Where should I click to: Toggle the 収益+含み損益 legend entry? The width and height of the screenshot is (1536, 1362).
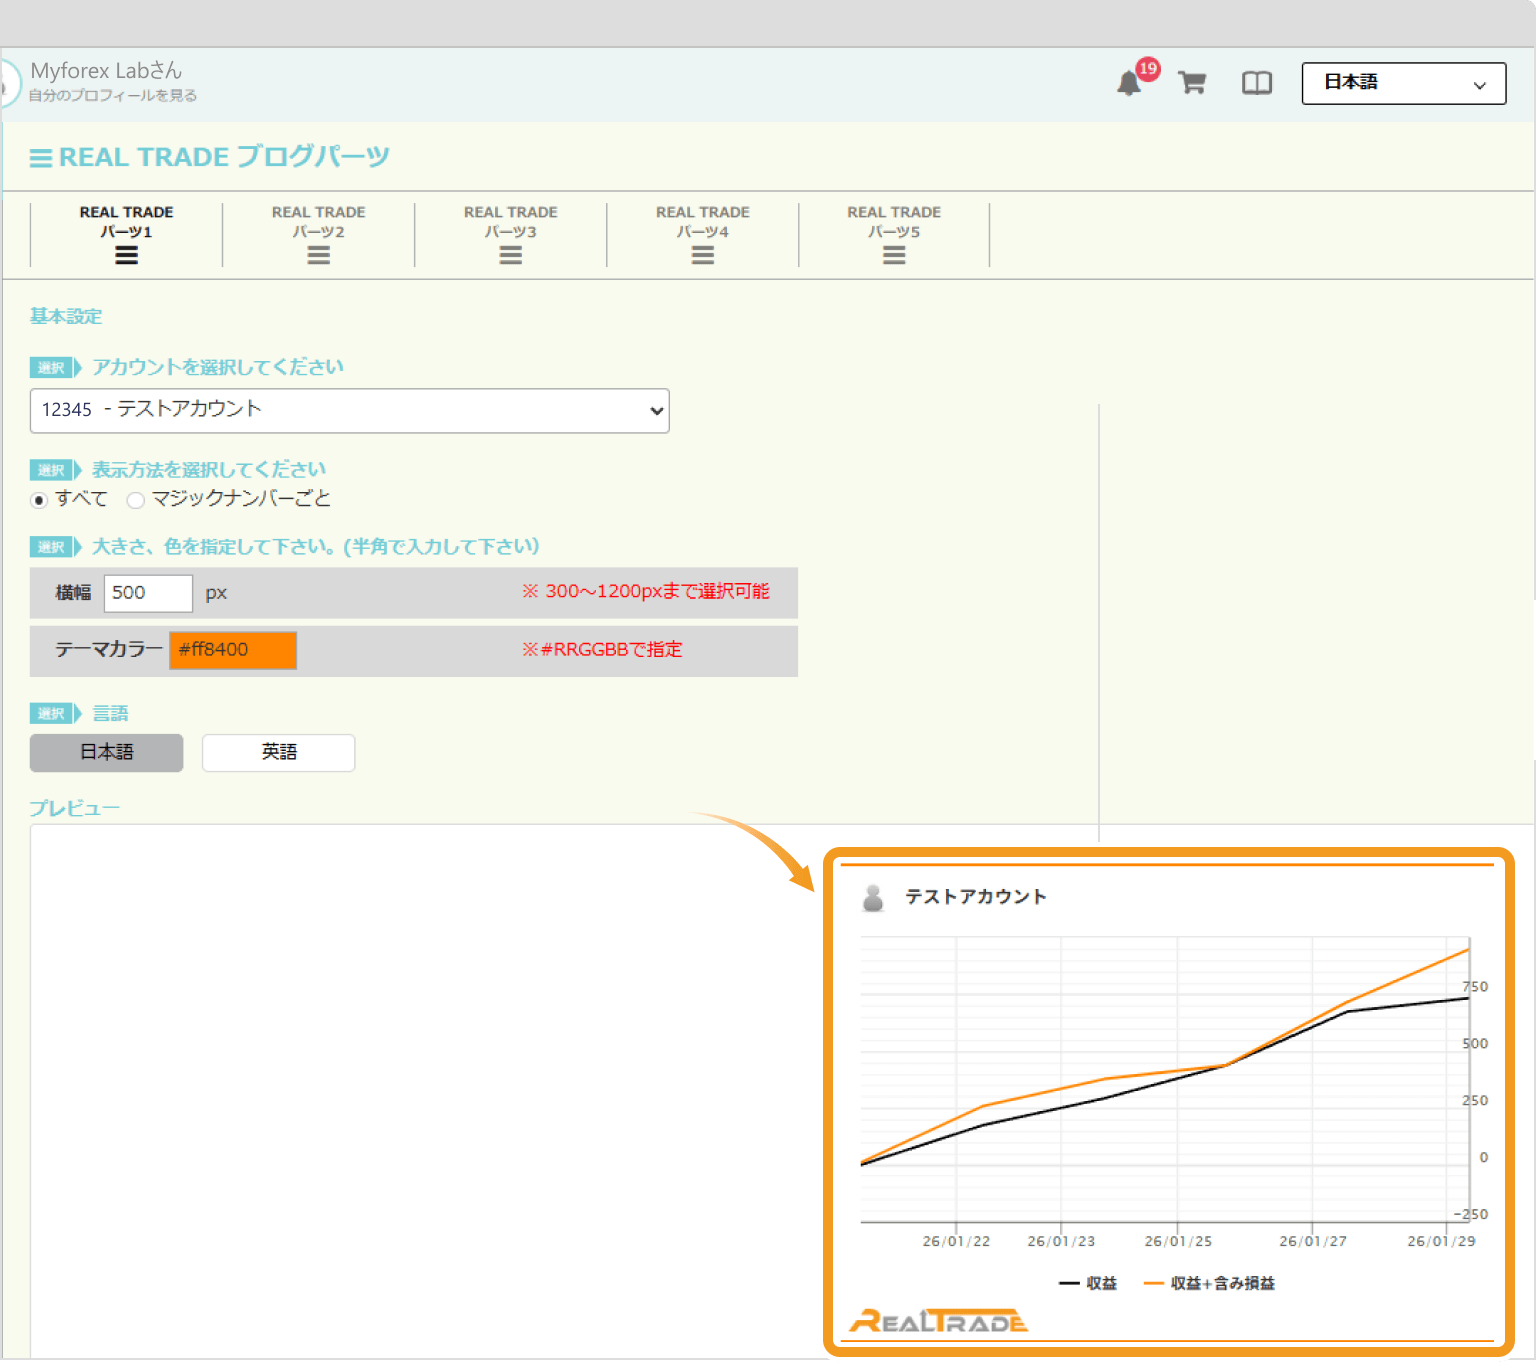pyautogui.click(x=1208, y=1283)
